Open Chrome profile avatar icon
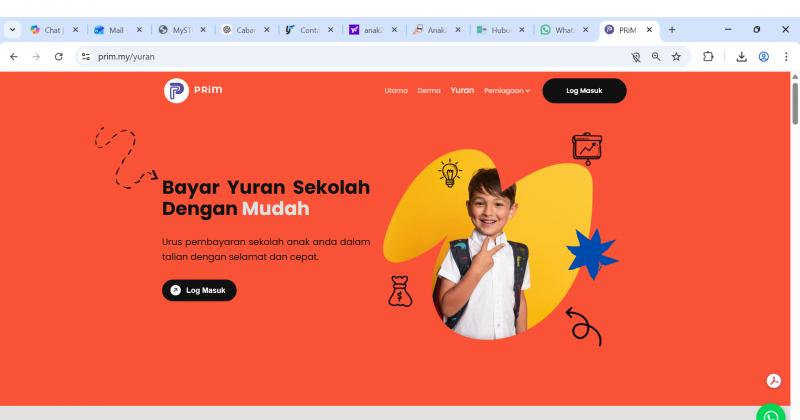Screen dimensions: 800x420 pyautogui.click(x=764, y=57)
